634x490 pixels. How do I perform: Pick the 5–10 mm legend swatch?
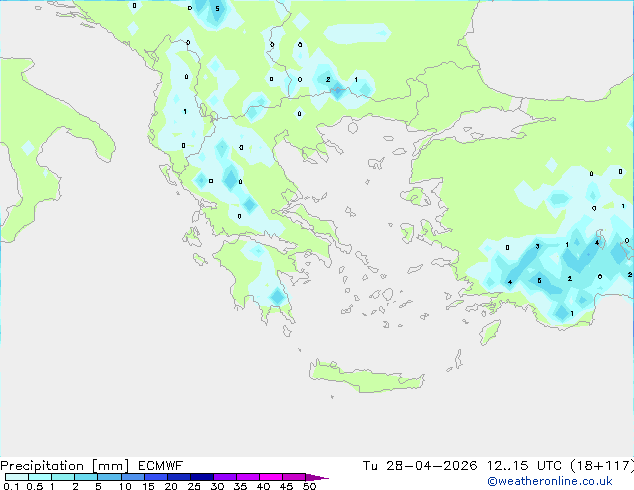(109, 477)
